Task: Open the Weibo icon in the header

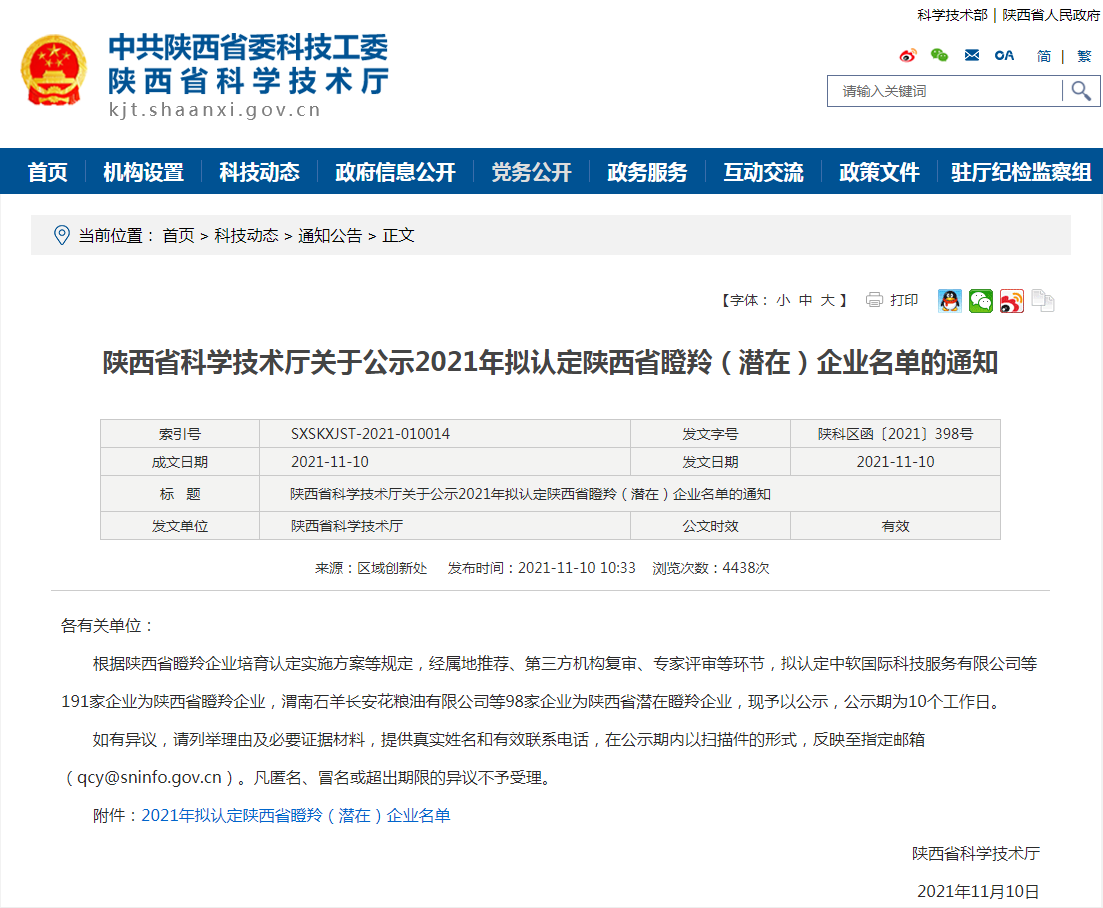Action: [907, 56]
